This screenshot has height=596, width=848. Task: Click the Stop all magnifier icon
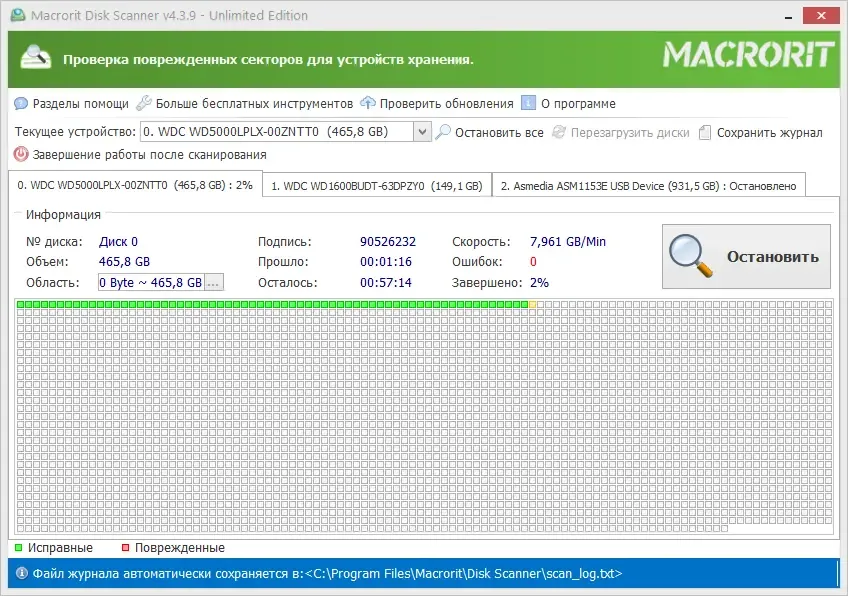tap(443, 132)
